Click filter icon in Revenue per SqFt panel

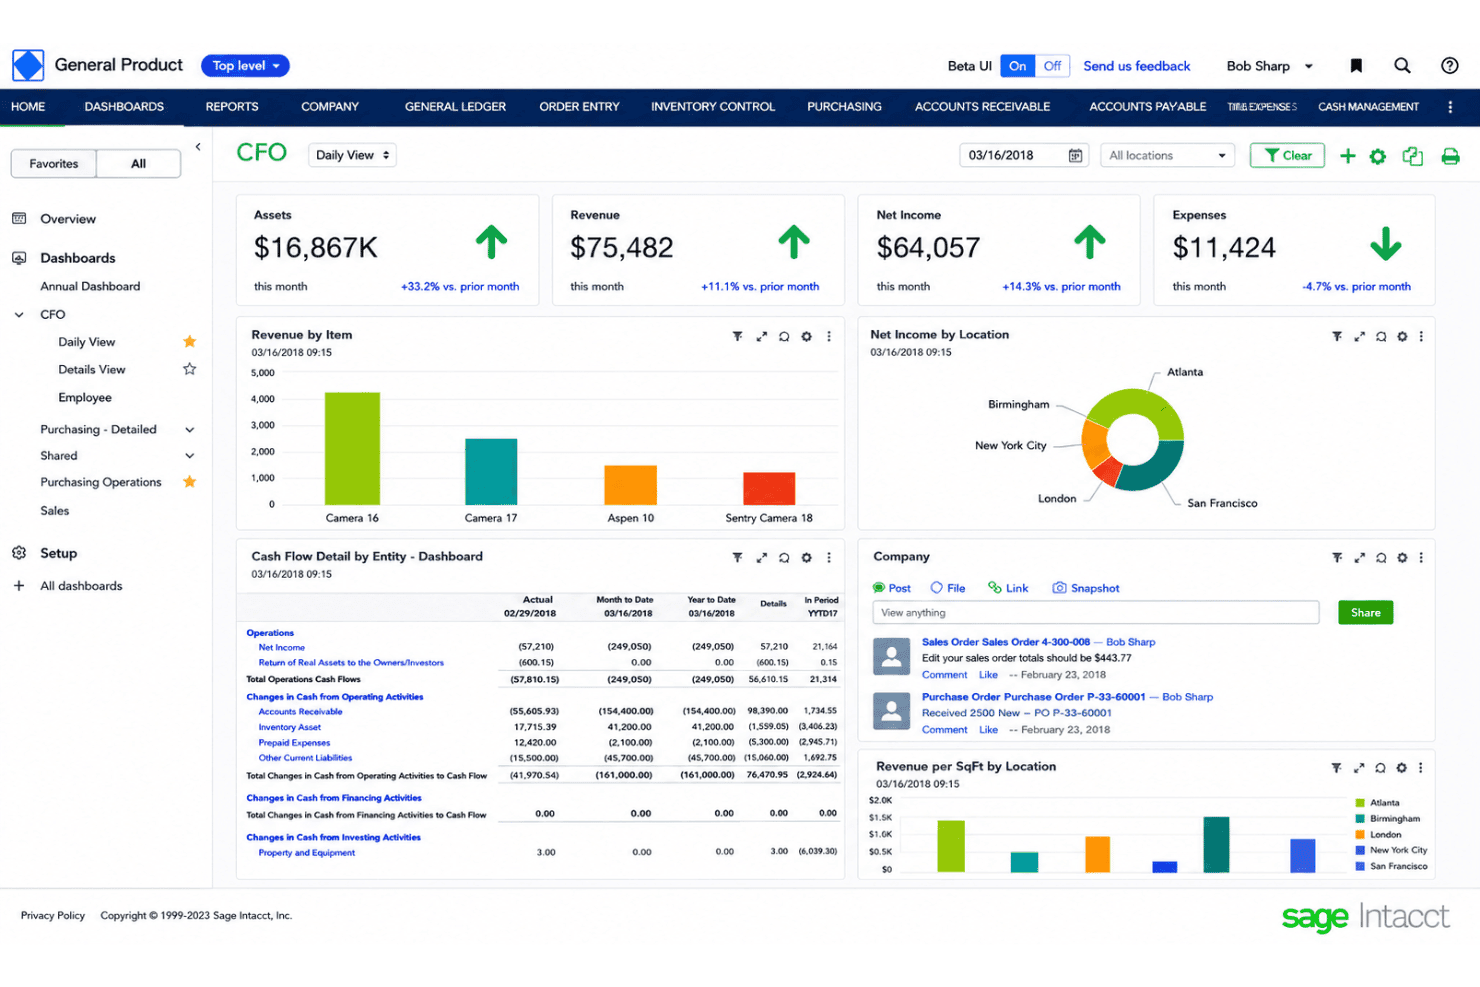click(1336, 768)
